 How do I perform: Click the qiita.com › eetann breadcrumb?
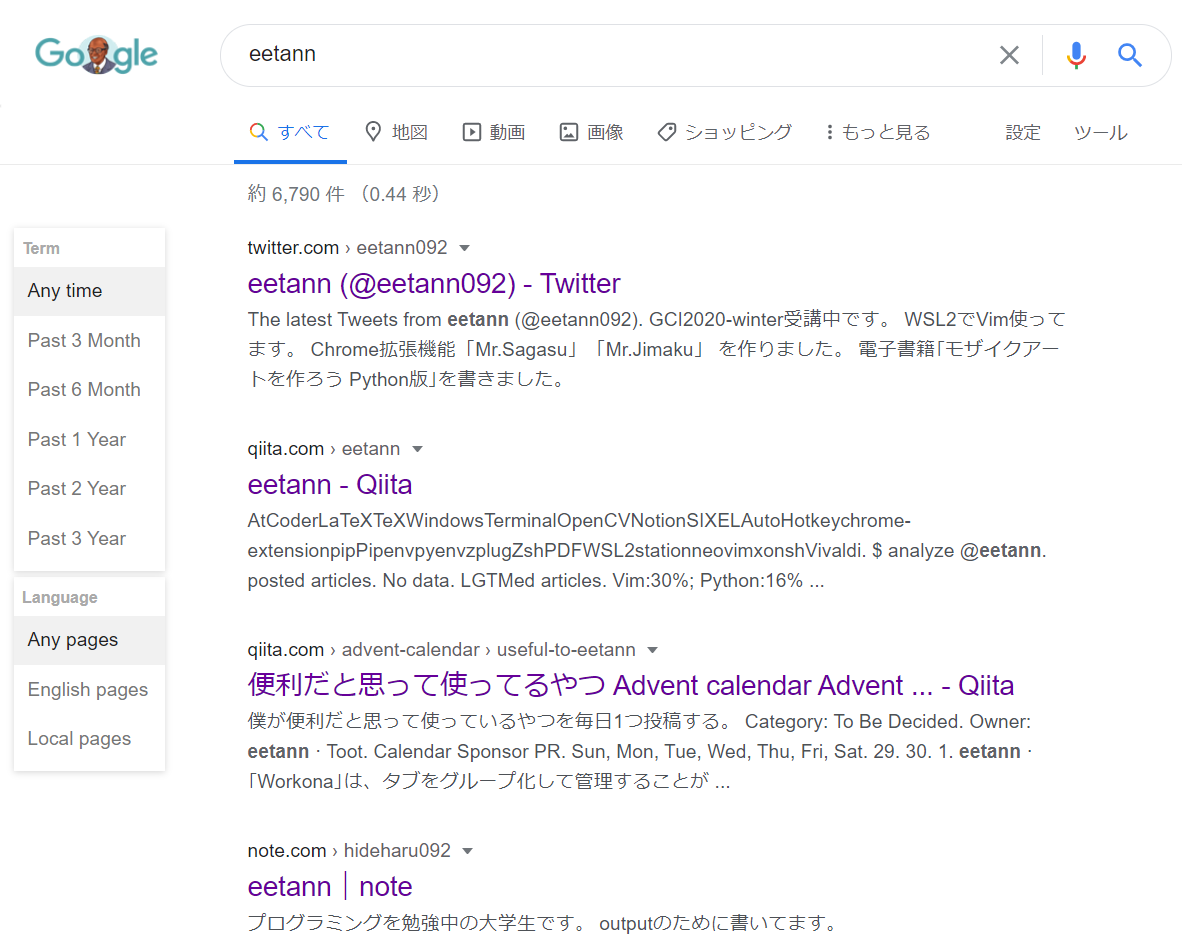point(323,449)
